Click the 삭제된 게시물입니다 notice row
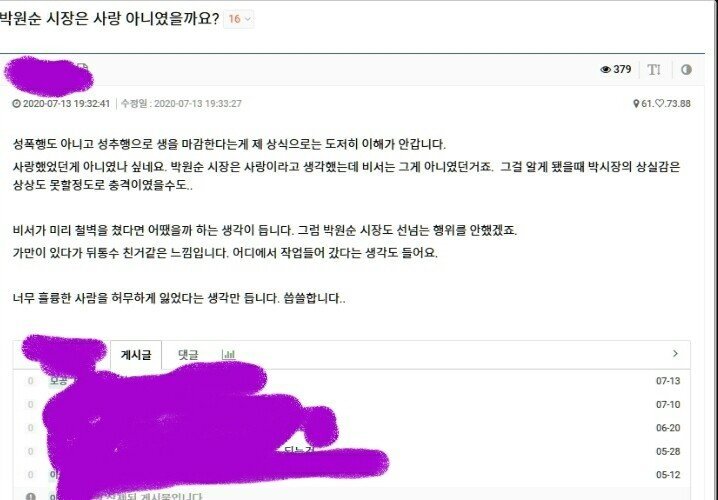 (352, 495)
